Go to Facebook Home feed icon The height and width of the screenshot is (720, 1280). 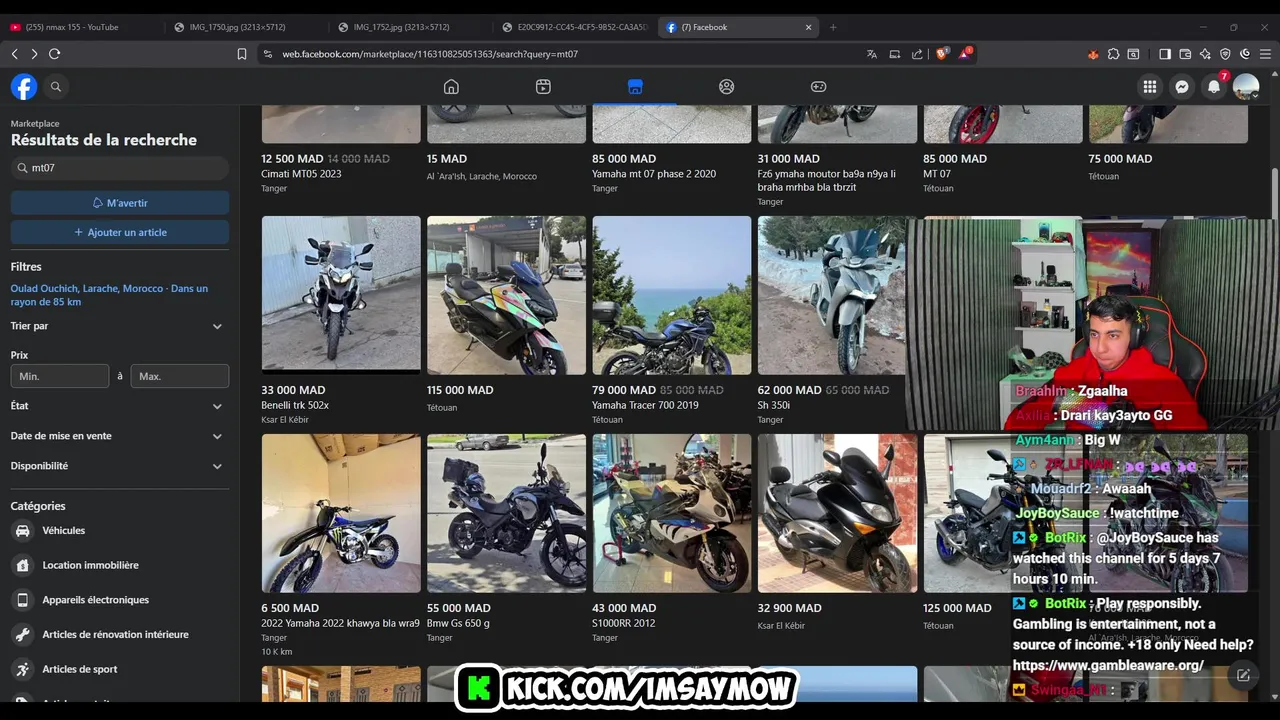coord(451,87)
